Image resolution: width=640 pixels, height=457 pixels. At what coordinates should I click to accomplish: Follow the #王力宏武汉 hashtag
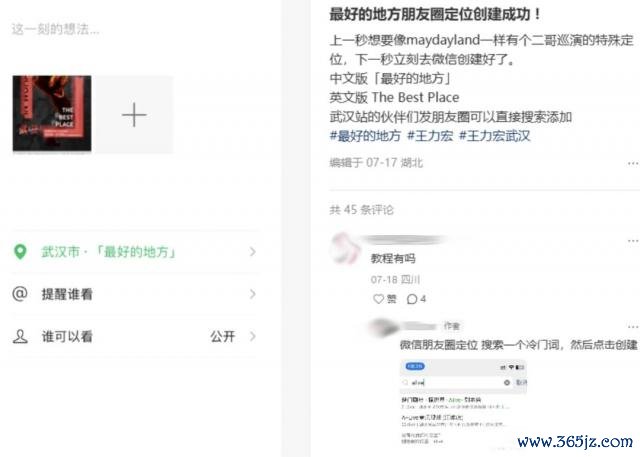(x=494, y=135)
